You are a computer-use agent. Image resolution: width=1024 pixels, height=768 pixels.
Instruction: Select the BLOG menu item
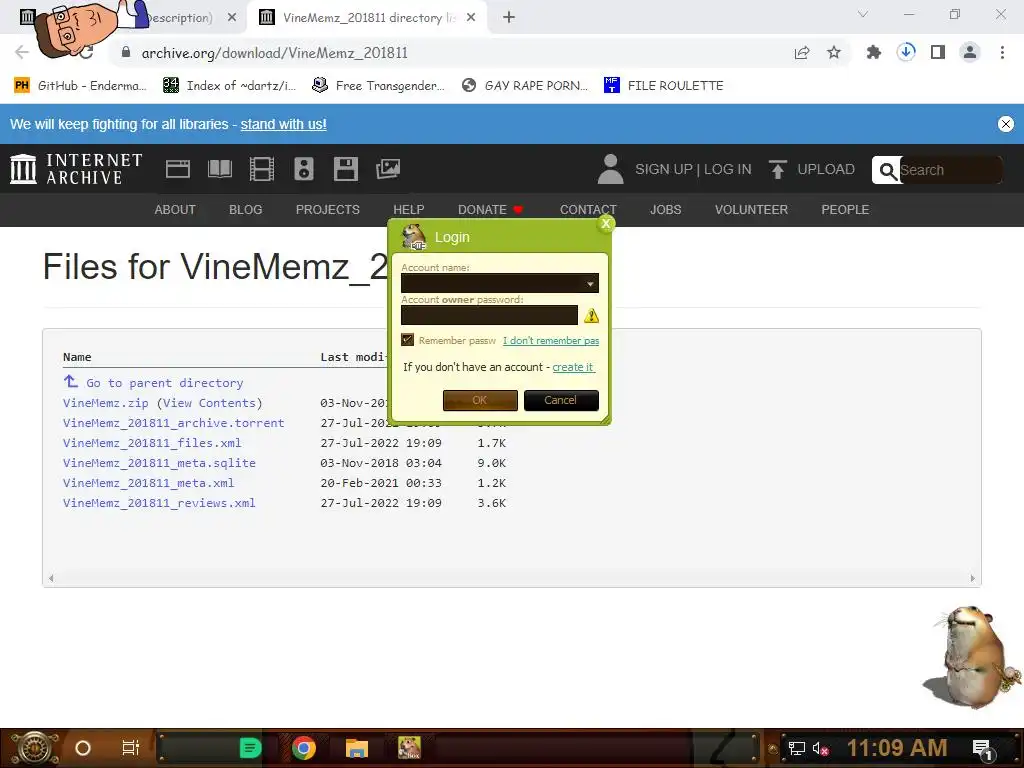[246, 210]
